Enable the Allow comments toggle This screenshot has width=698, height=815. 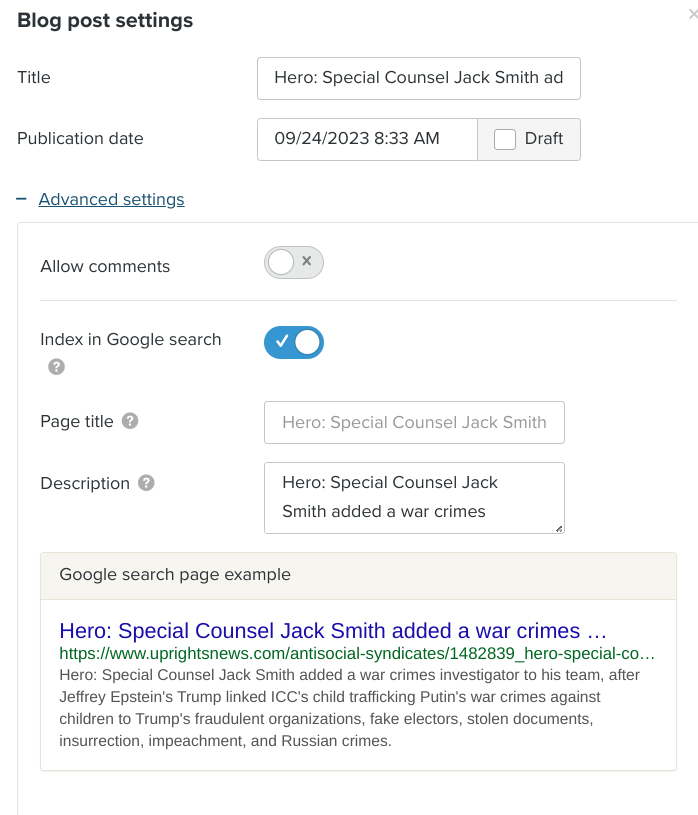click(x=293, y=262)
